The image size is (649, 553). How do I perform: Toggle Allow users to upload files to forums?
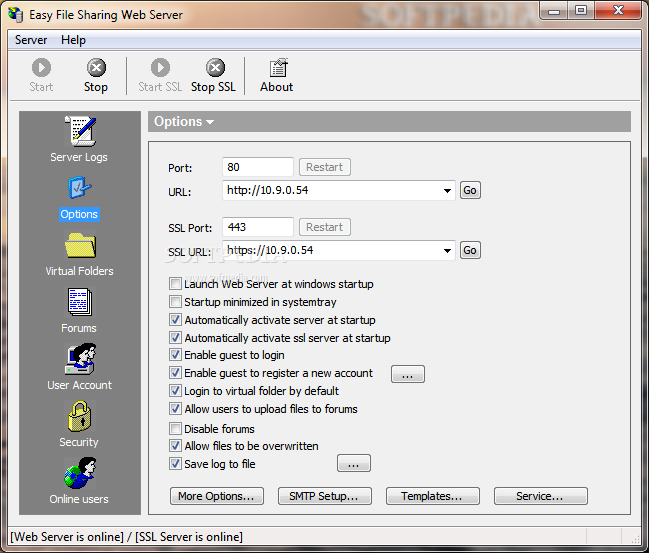pos(175,409)
